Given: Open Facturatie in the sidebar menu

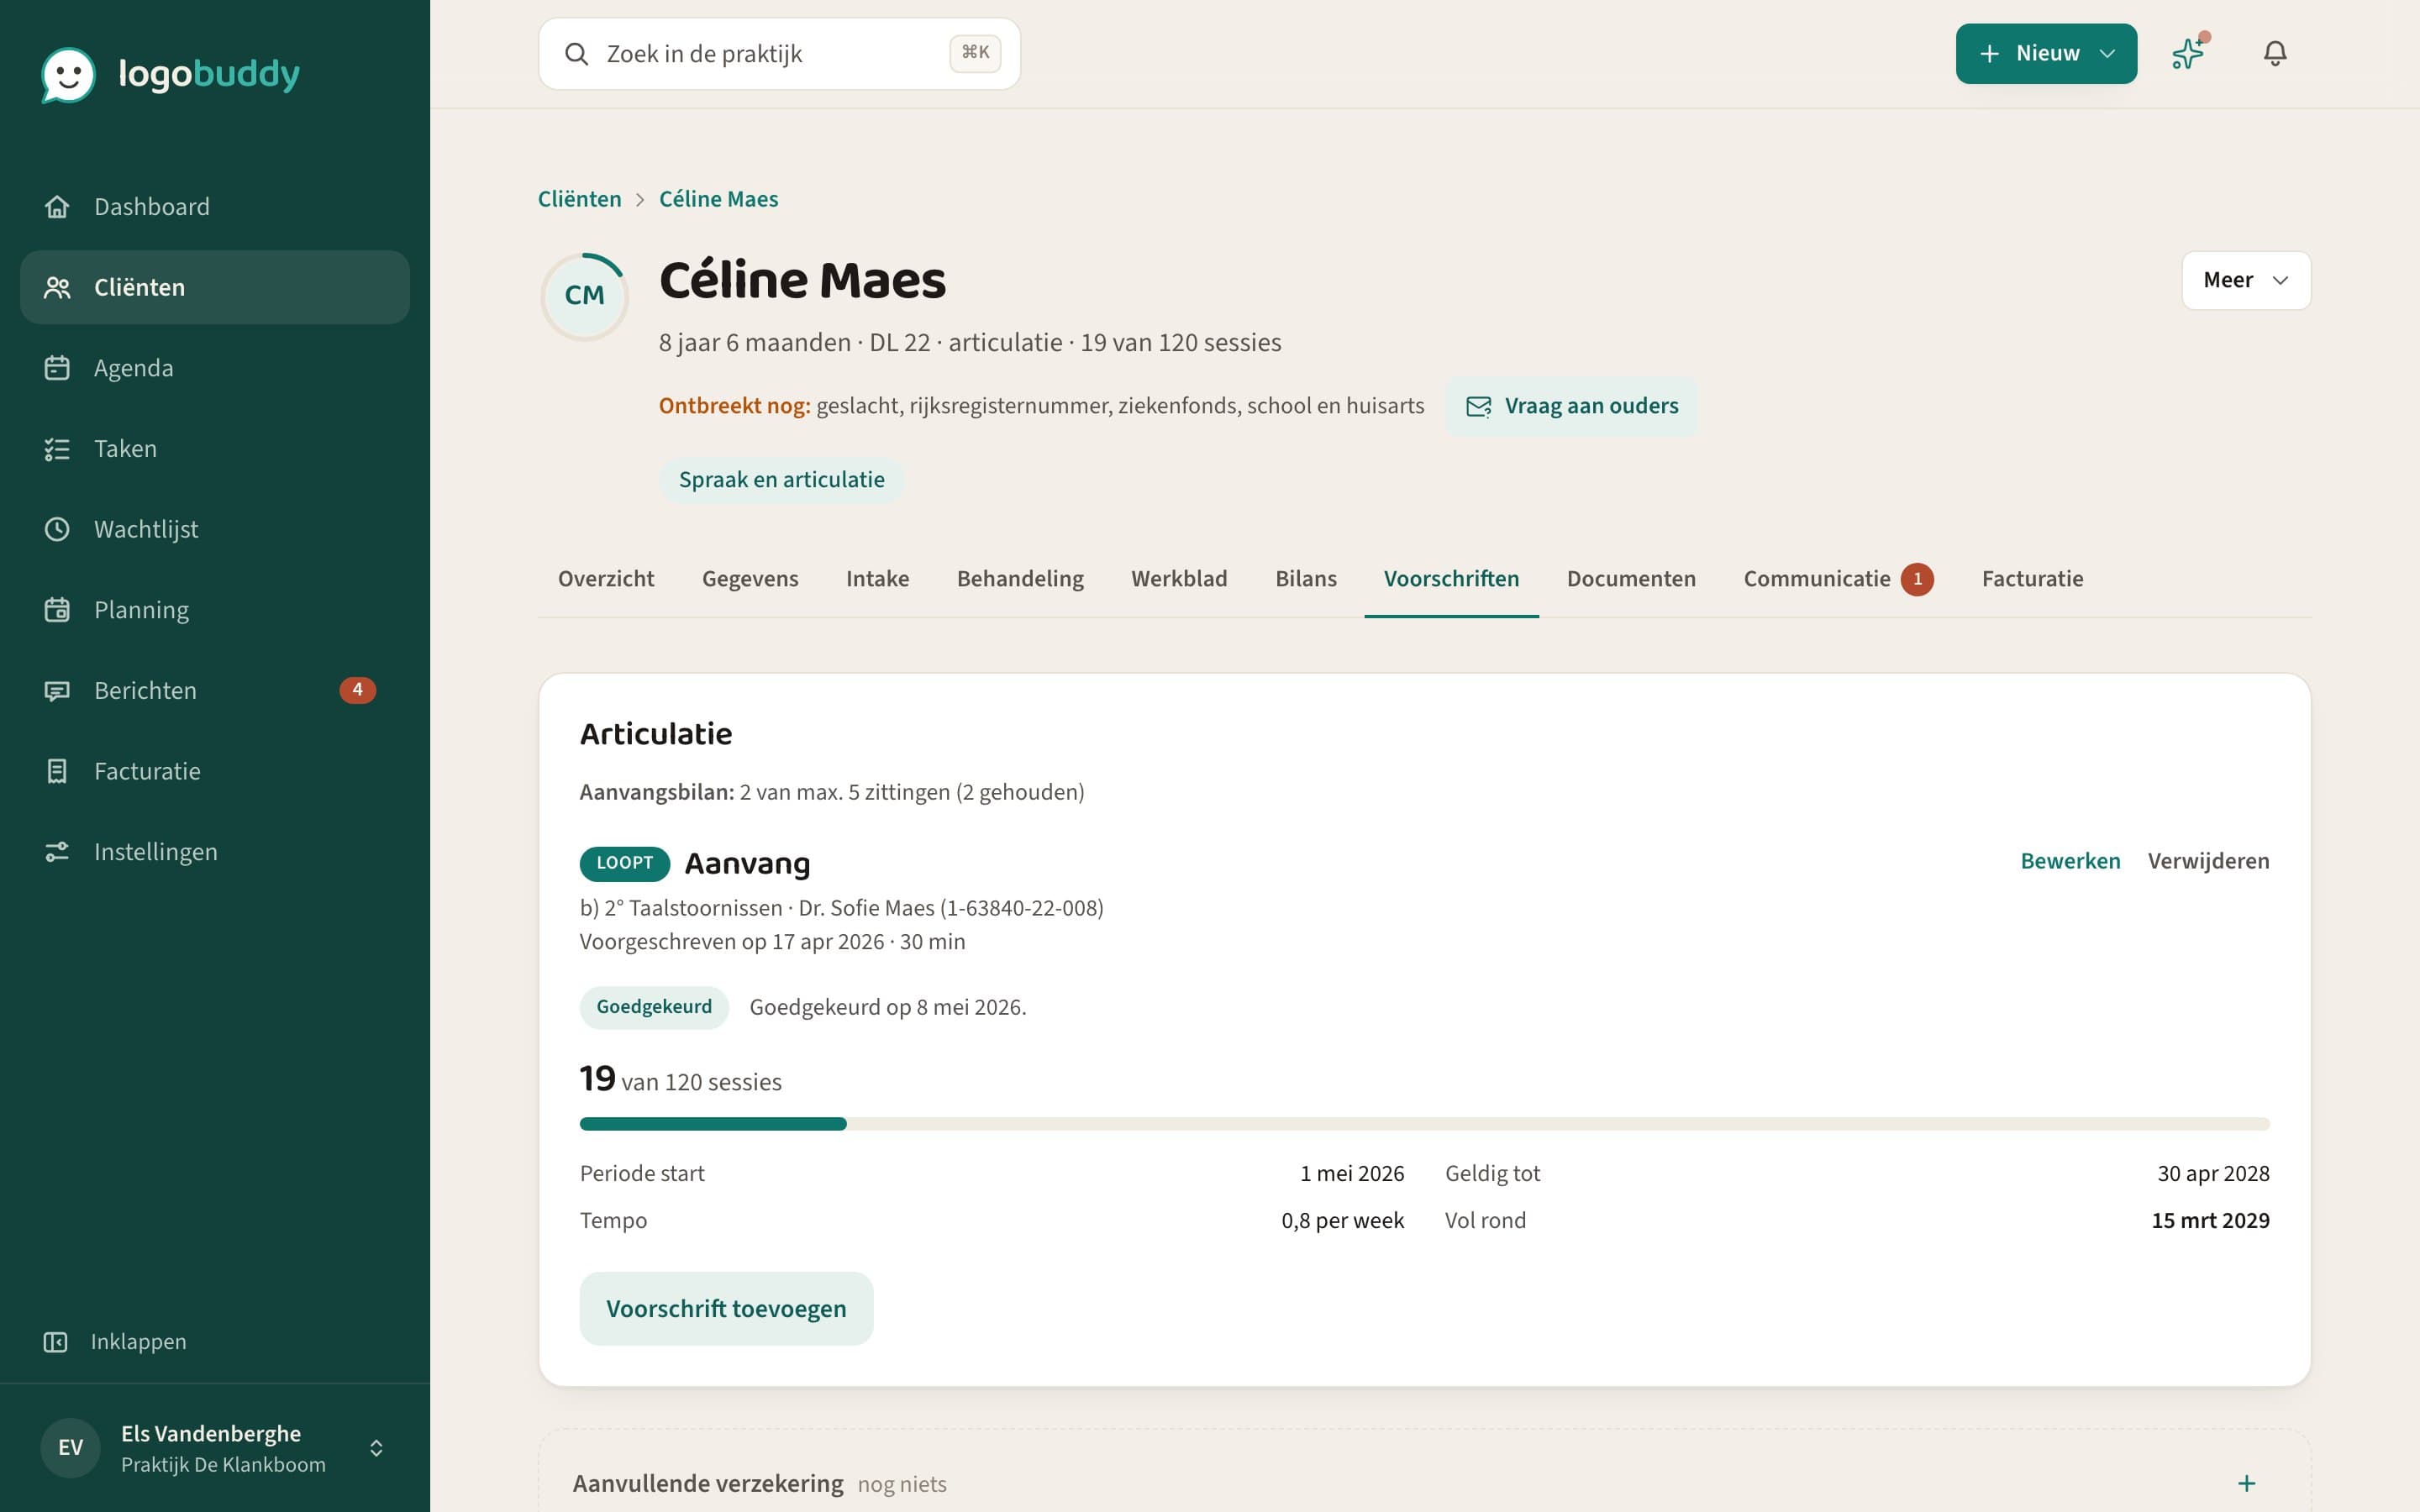Looking at the screenshot, I should coord(215,771).
